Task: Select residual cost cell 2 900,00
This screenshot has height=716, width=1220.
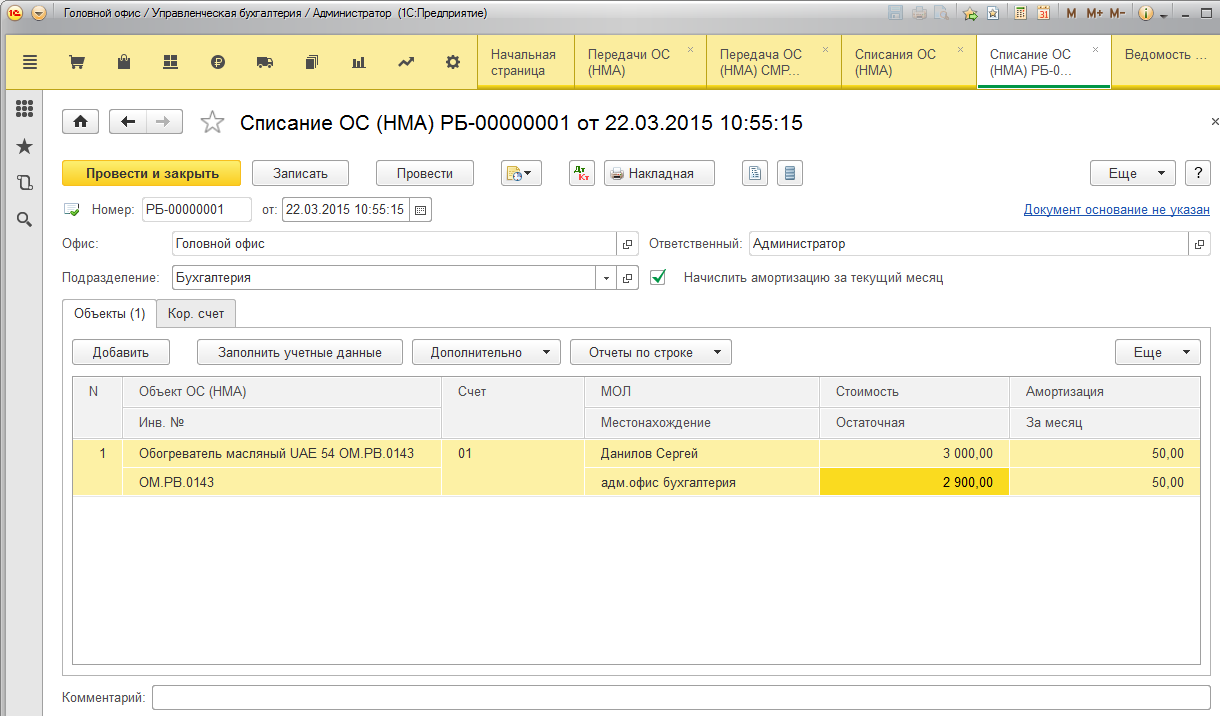Action: [x=914, y=482]
